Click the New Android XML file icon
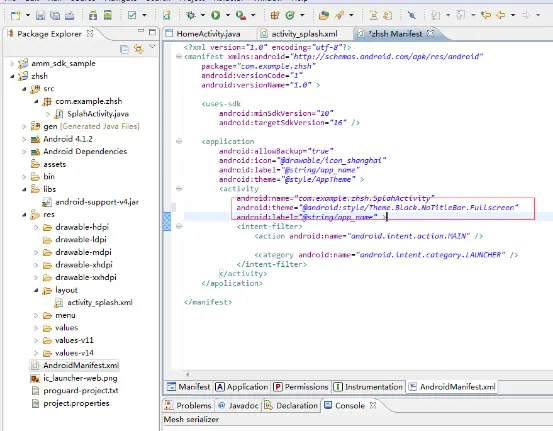The height and width of the screenshot is (431, 553). 166,15
